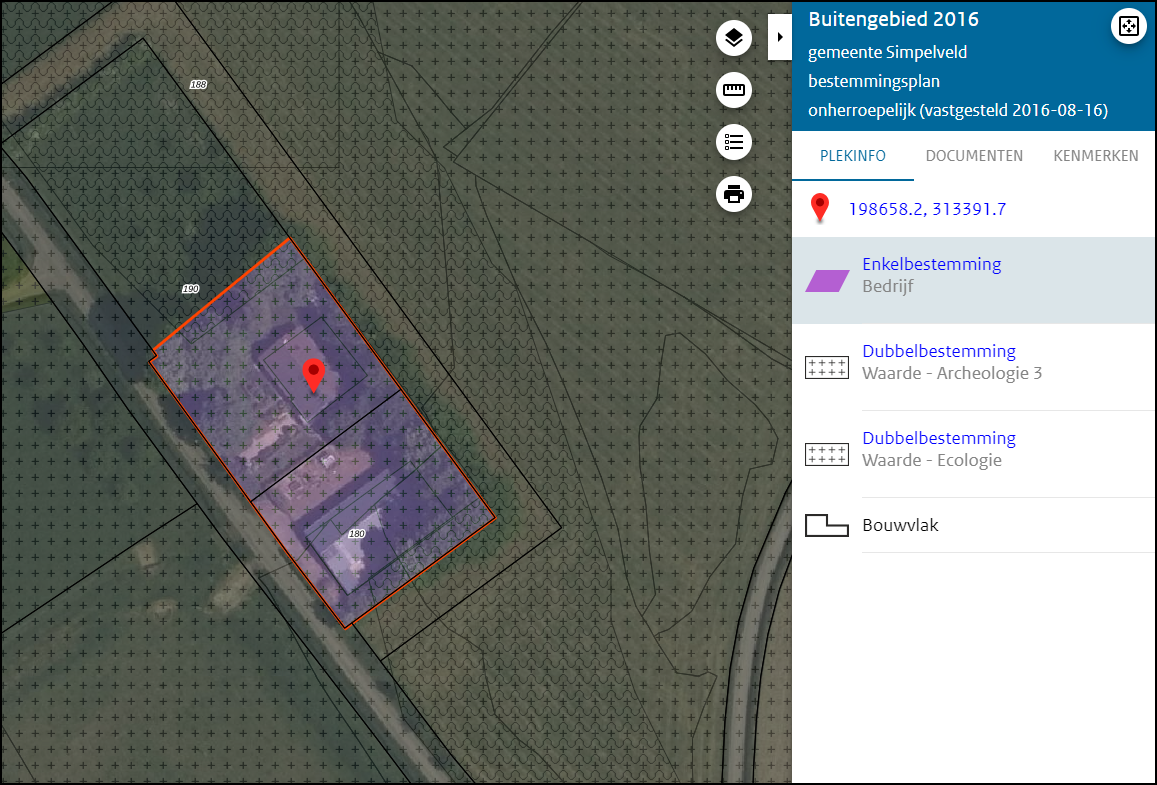Click the purple Bedrijf color swatch
The width and height of the screenshot is (1157, 785).
(827, 280)
